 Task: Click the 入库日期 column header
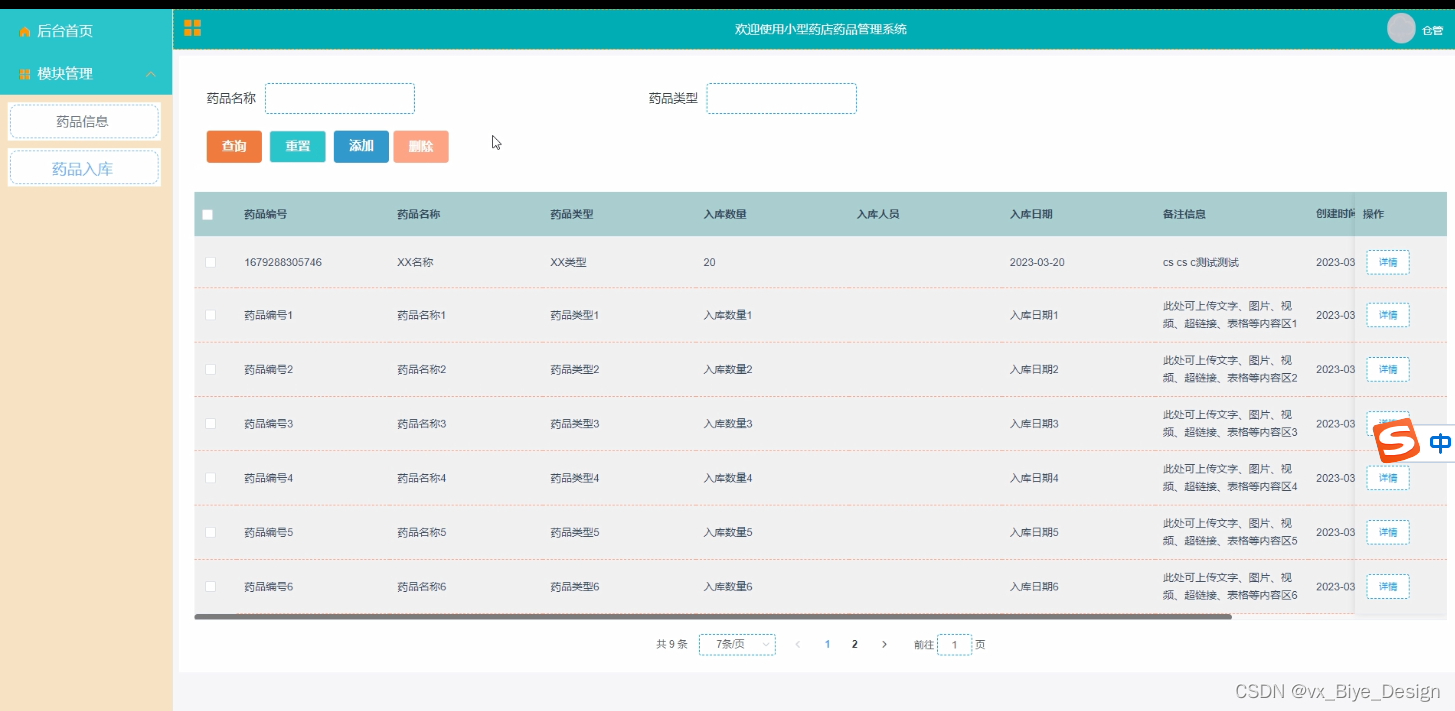click(x=1031, y=214)
